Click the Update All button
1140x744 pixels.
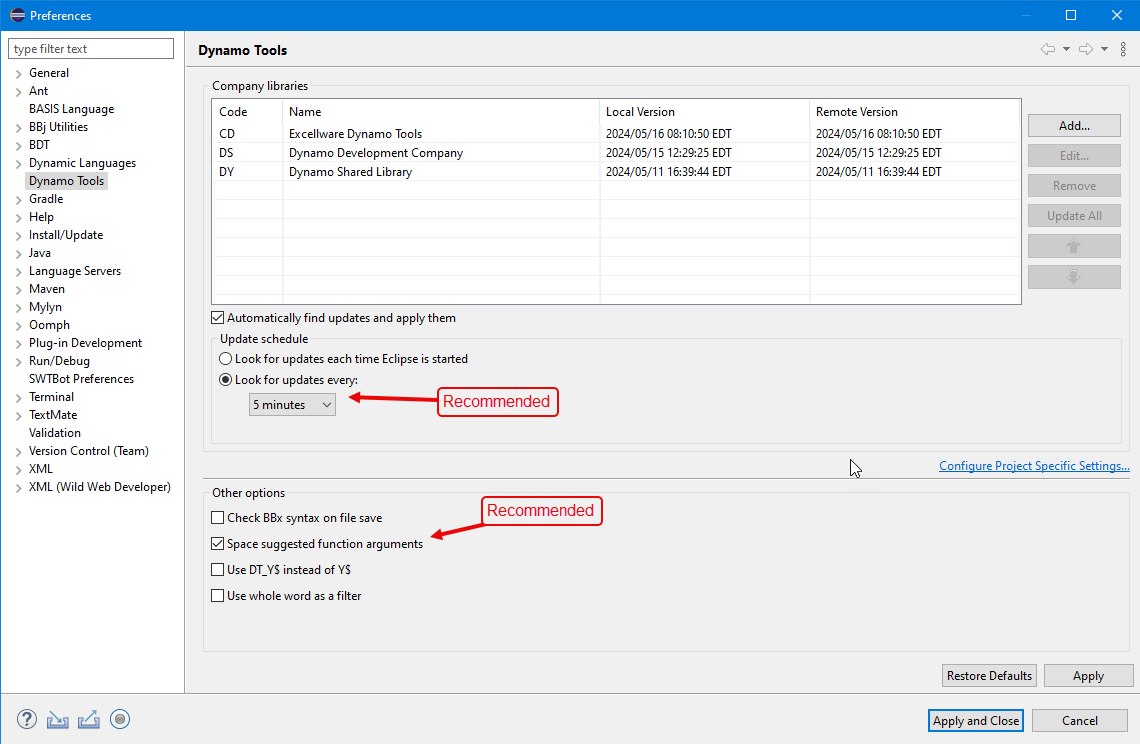1074,216
